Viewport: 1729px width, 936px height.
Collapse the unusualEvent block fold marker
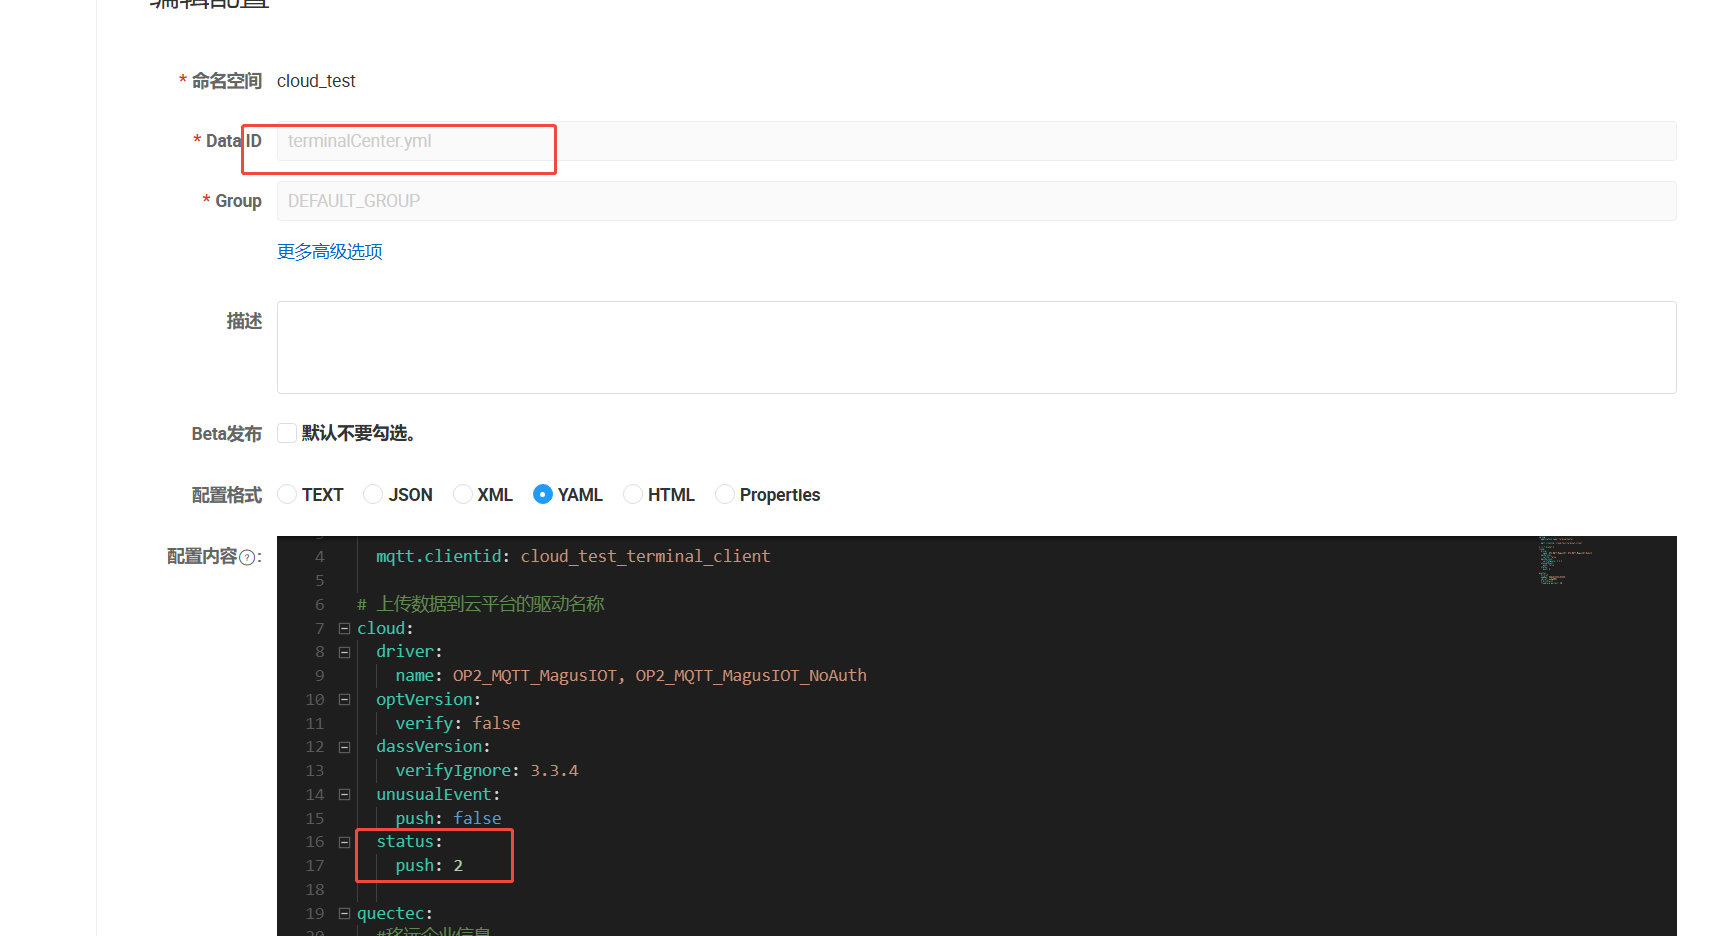point(344,795)
